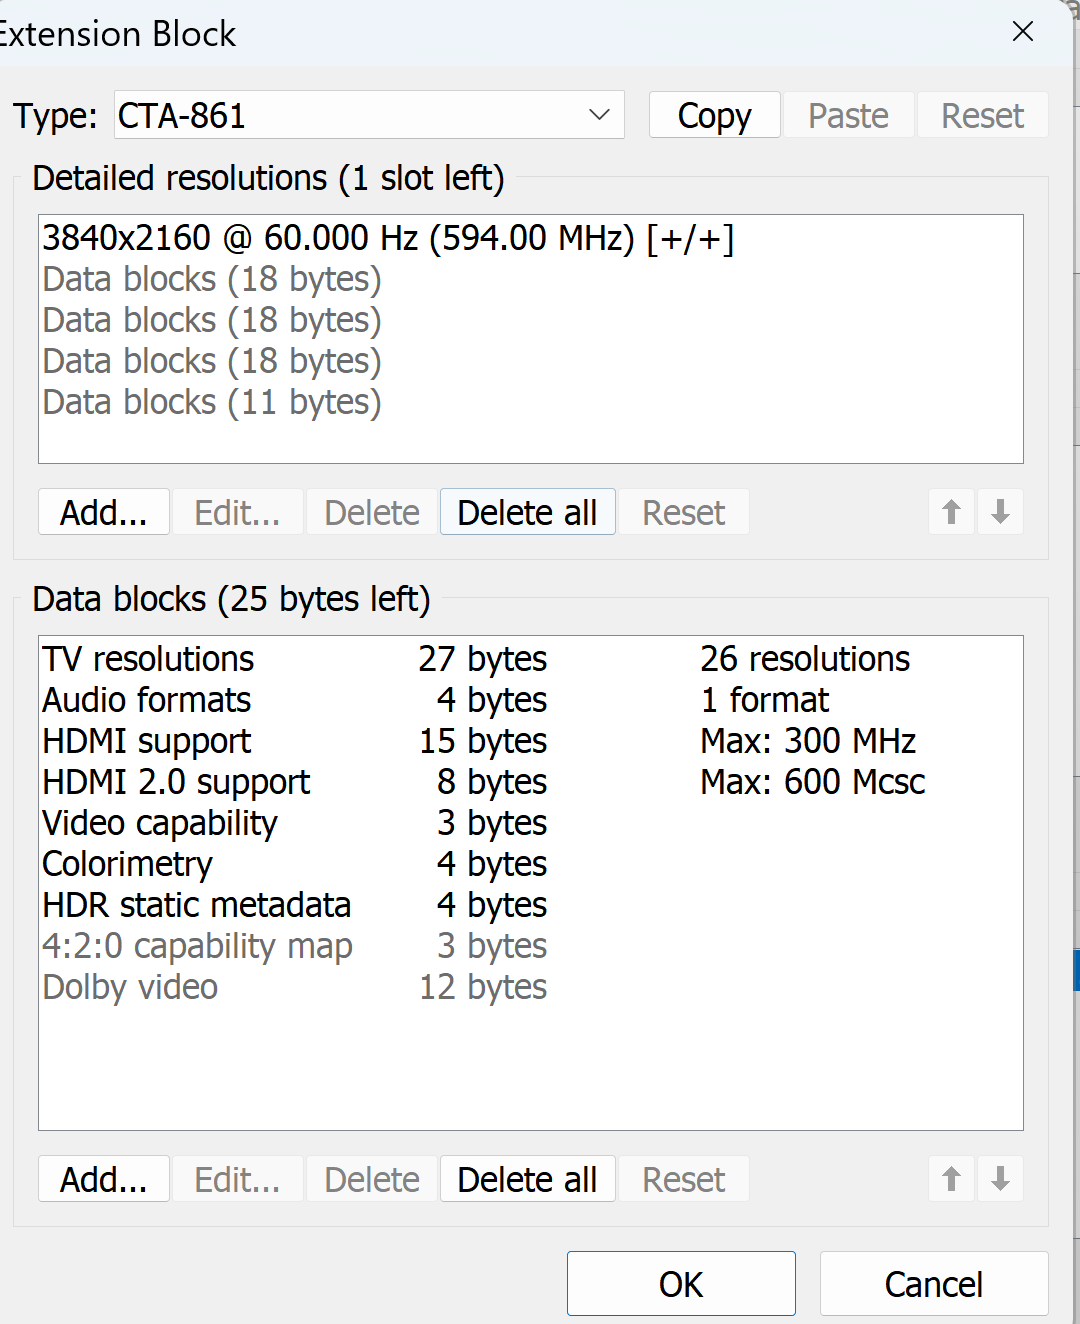Cancel the Extension Block dialog
Image resolution: width=1080 pixels, height=1324 pixels.
point(933,1284)
